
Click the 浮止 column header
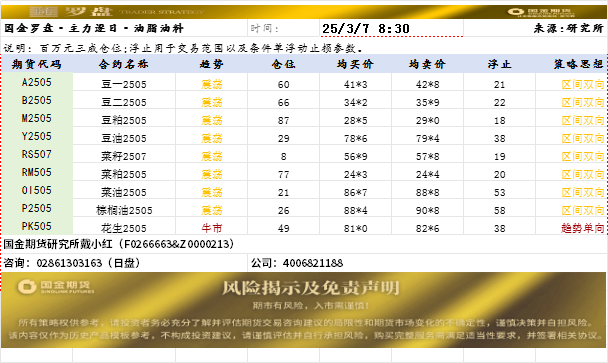coord(499,64)
